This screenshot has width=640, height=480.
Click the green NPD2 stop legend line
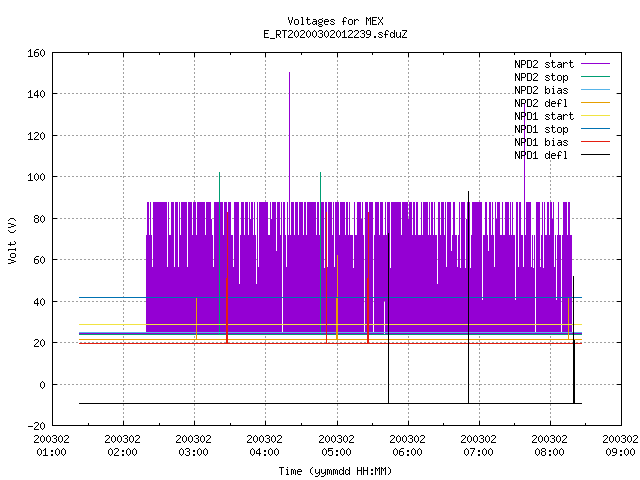click(595, 76)
